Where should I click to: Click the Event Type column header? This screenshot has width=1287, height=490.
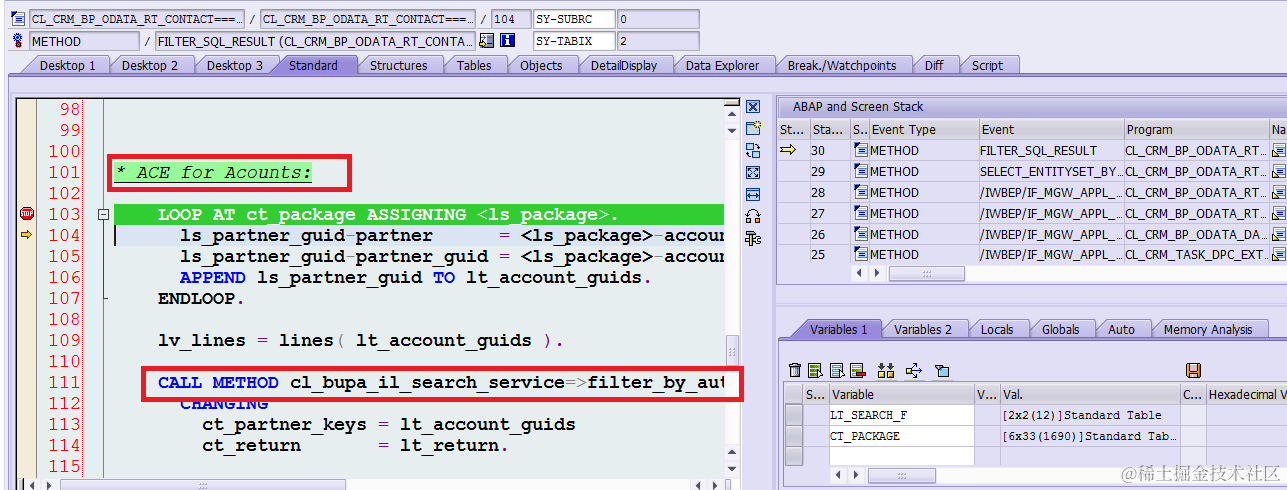[x=923, y=129]
